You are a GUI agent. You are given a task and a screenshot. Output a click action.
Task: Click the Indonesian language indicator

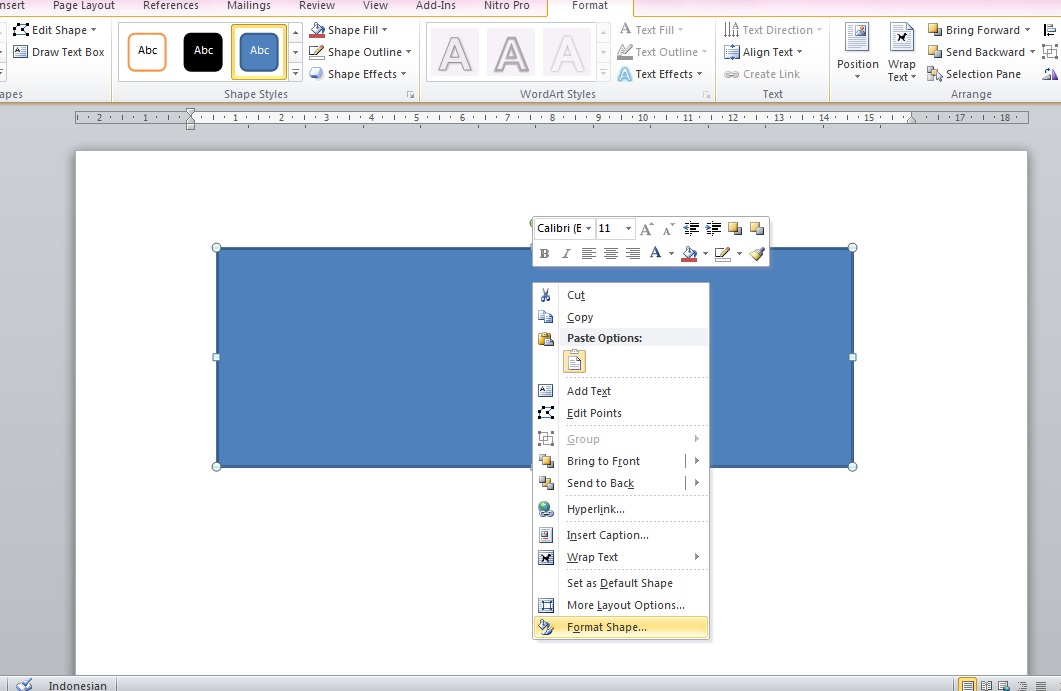coord(76,685)
